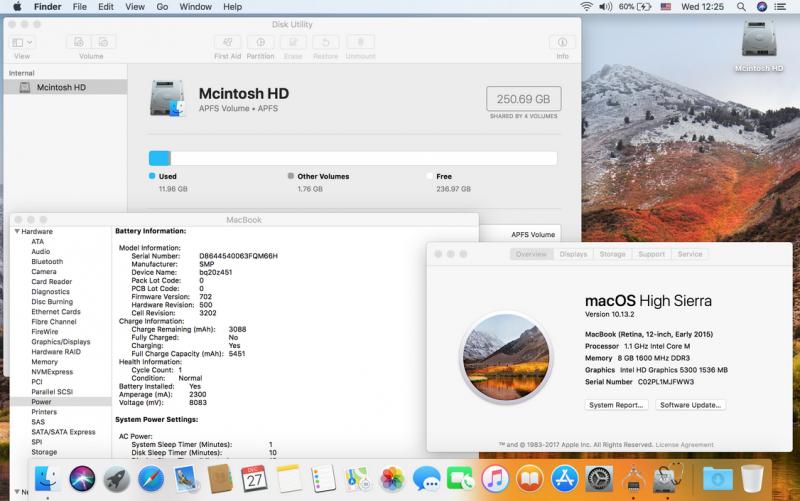Open Reminders list icon in Dock

point(323,479)
